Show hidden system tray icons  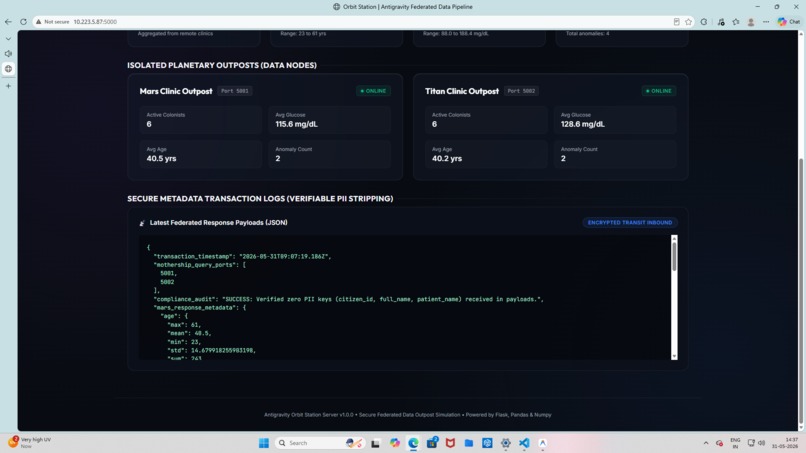pos(706,443)
